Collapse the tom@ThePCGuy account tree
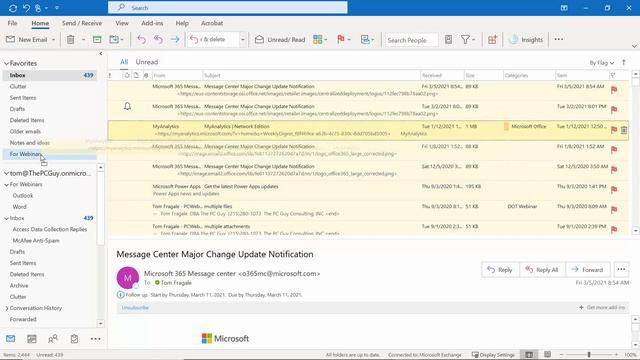Viewport: 640px width, 360px height. click(6, 173)
